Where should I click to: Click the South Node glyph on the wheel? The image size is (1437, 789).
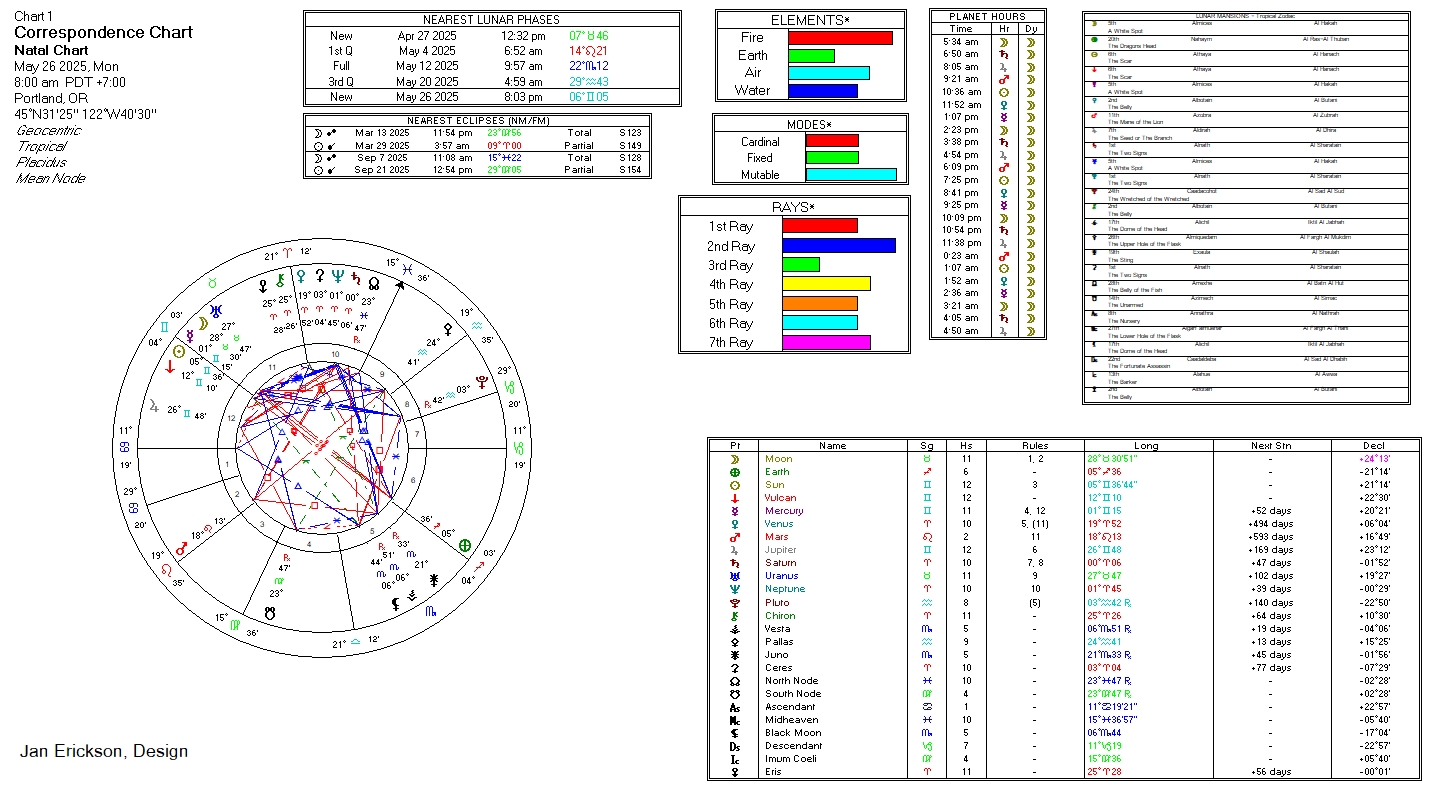pyautogui.click(x=269, y=611)
